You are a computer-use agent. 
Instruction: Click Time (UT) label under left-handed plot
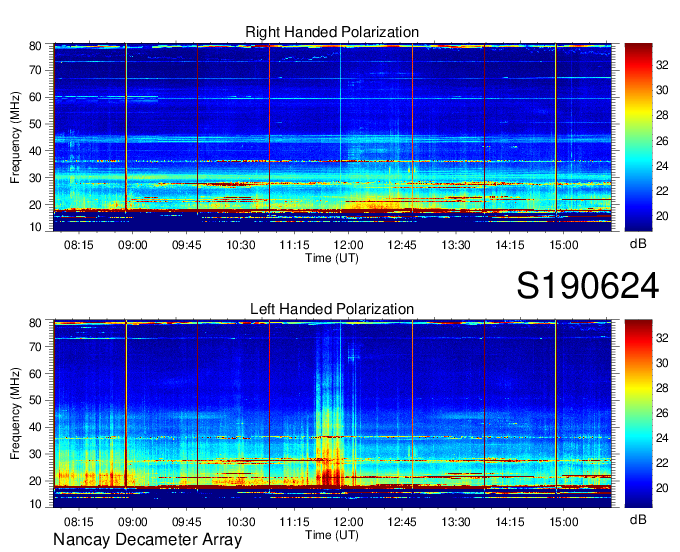332,535
